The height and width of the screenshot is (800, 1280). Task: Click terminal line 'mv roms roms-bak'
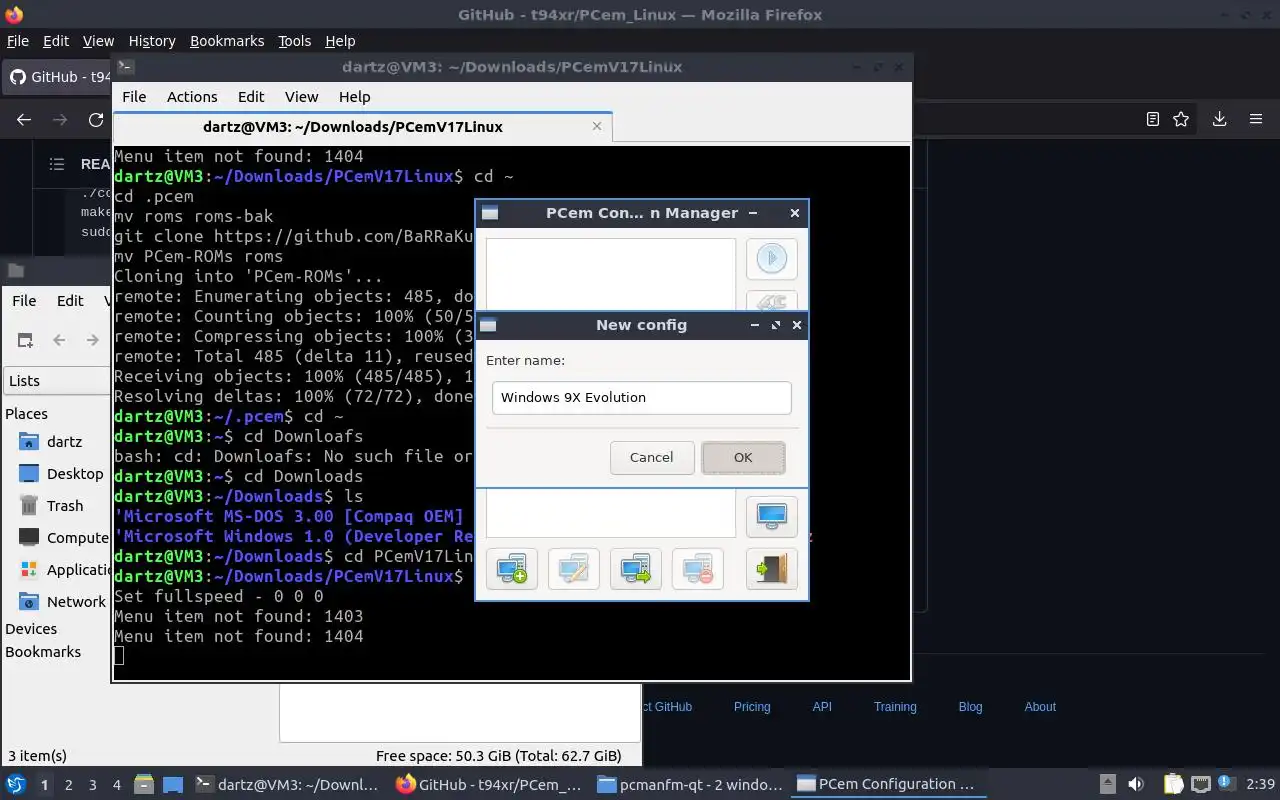pyautogui.click(x=194, y=216)
